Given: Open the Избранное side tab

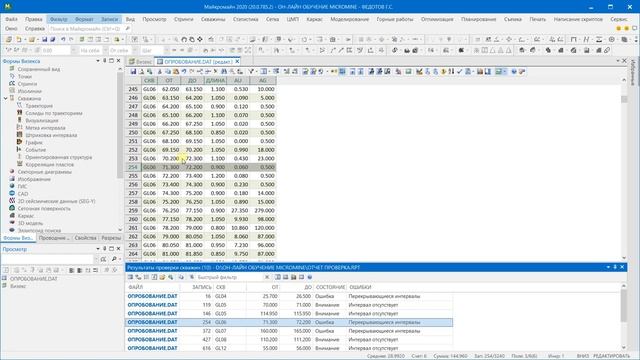Looking at the screenshot, I should point(633,72).
